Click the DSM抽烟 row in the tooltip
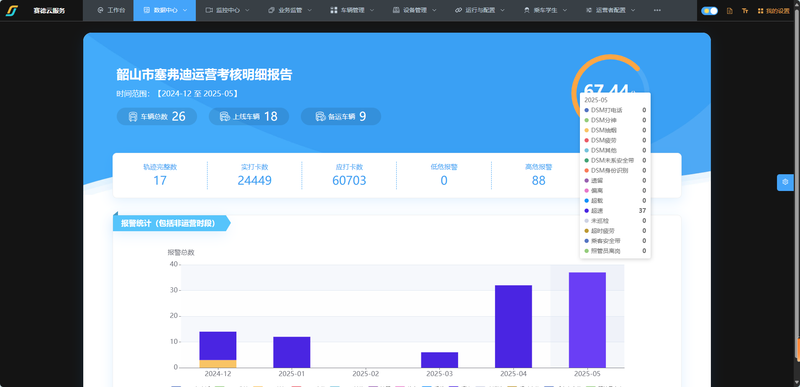800x387 pixels. (x=615, y=130)
